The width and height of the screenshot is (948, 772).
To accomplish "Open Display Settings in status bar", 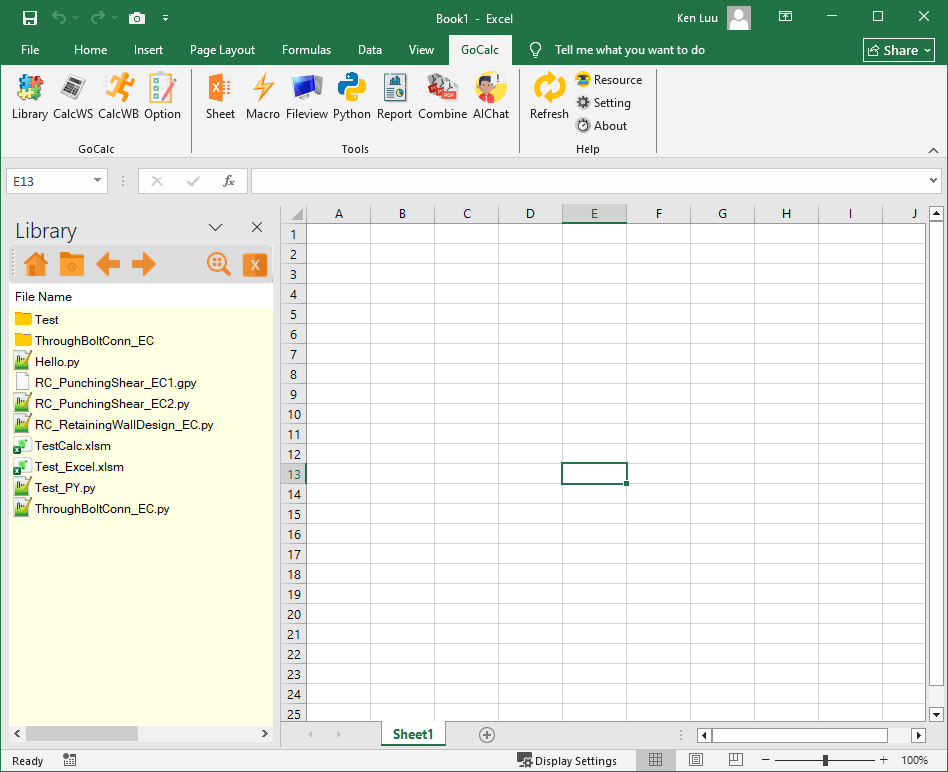I will coord(567,761).
